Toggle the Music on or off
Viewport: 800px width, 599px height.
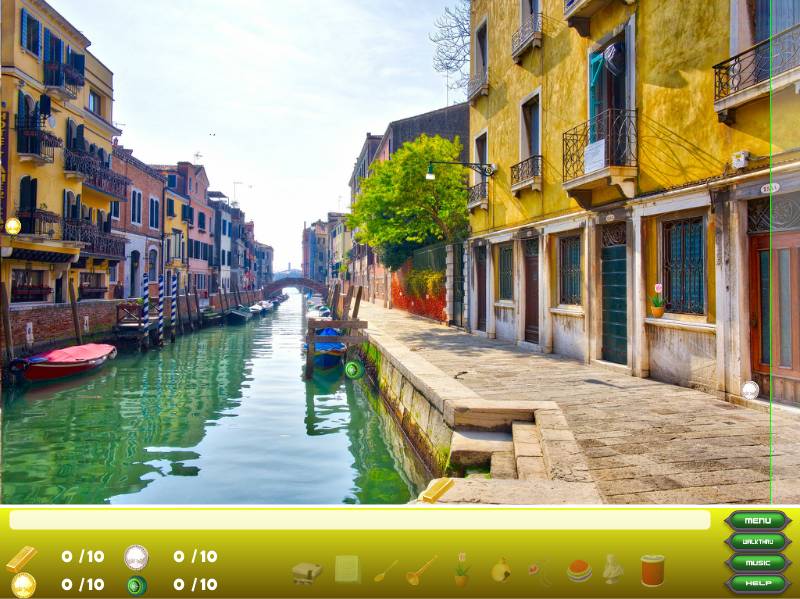point(756,564)
